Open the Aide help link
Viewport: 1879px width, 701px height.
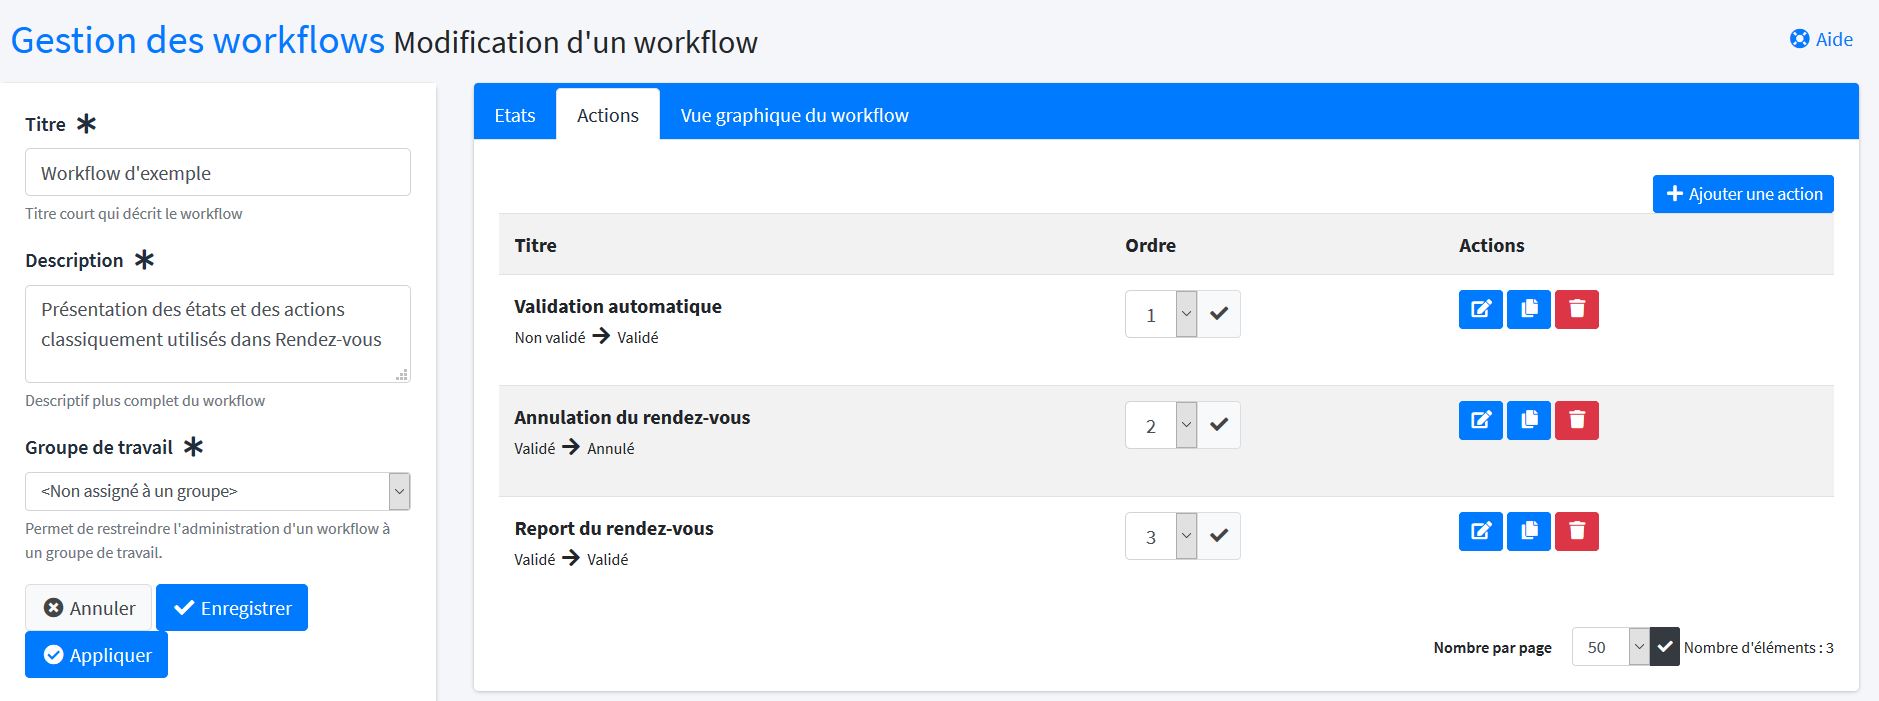[x=1821, y=39]
